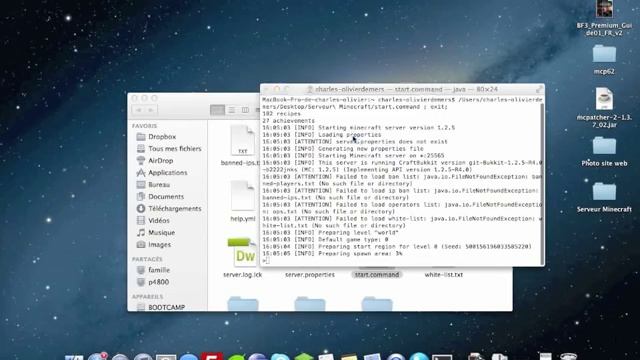
Task: Click the Finder back arrow button
Action: pyautogui.click(x=138, y=110)
